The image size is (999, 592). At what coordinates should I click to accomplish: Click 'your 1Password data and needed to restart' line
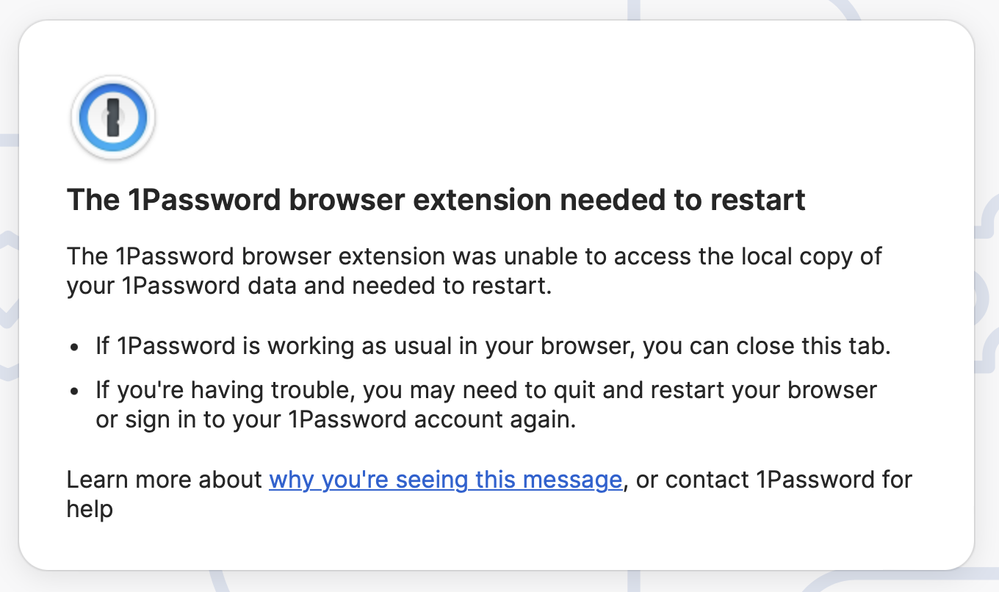click(x=309, y=285)
